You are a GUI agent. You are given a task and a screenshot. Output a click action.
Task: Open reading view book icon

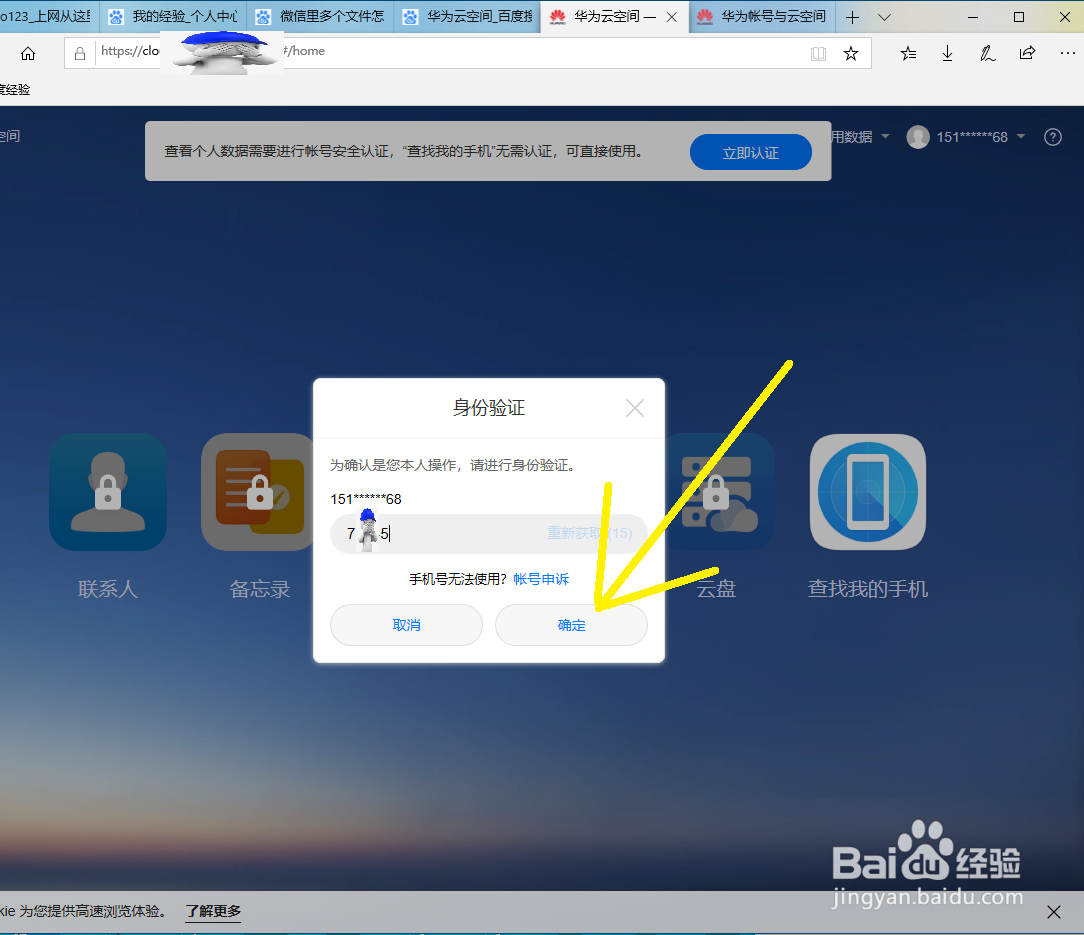[819, 53]
